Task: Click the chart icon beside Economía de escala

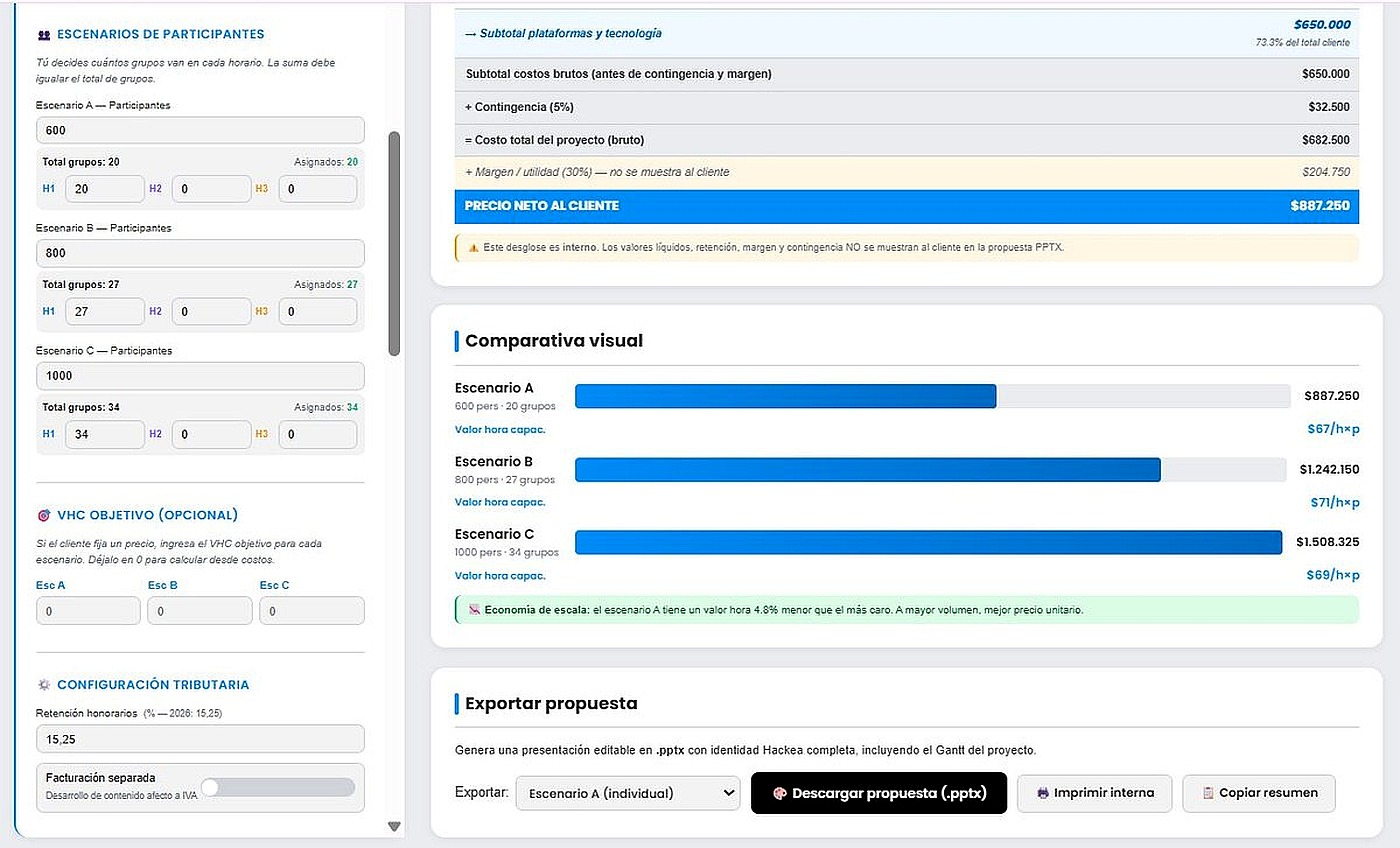Action: tap(474, 610)
